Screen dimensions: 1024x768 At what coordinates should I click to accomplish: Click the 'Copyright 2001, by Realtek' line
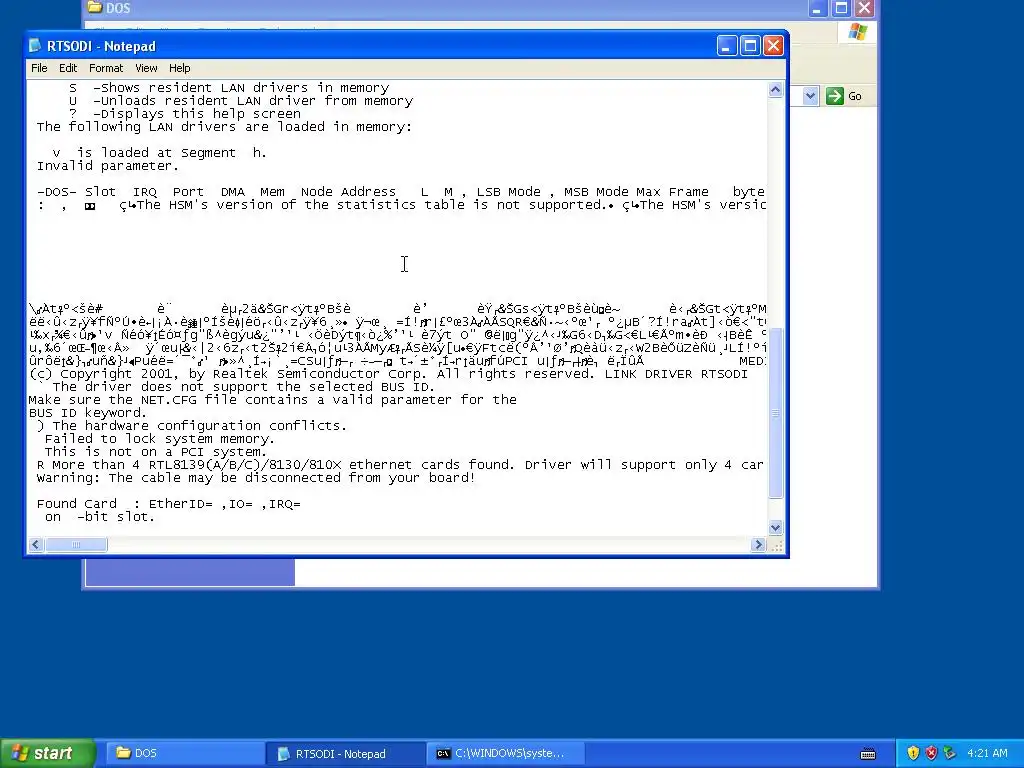coord(389,374)
